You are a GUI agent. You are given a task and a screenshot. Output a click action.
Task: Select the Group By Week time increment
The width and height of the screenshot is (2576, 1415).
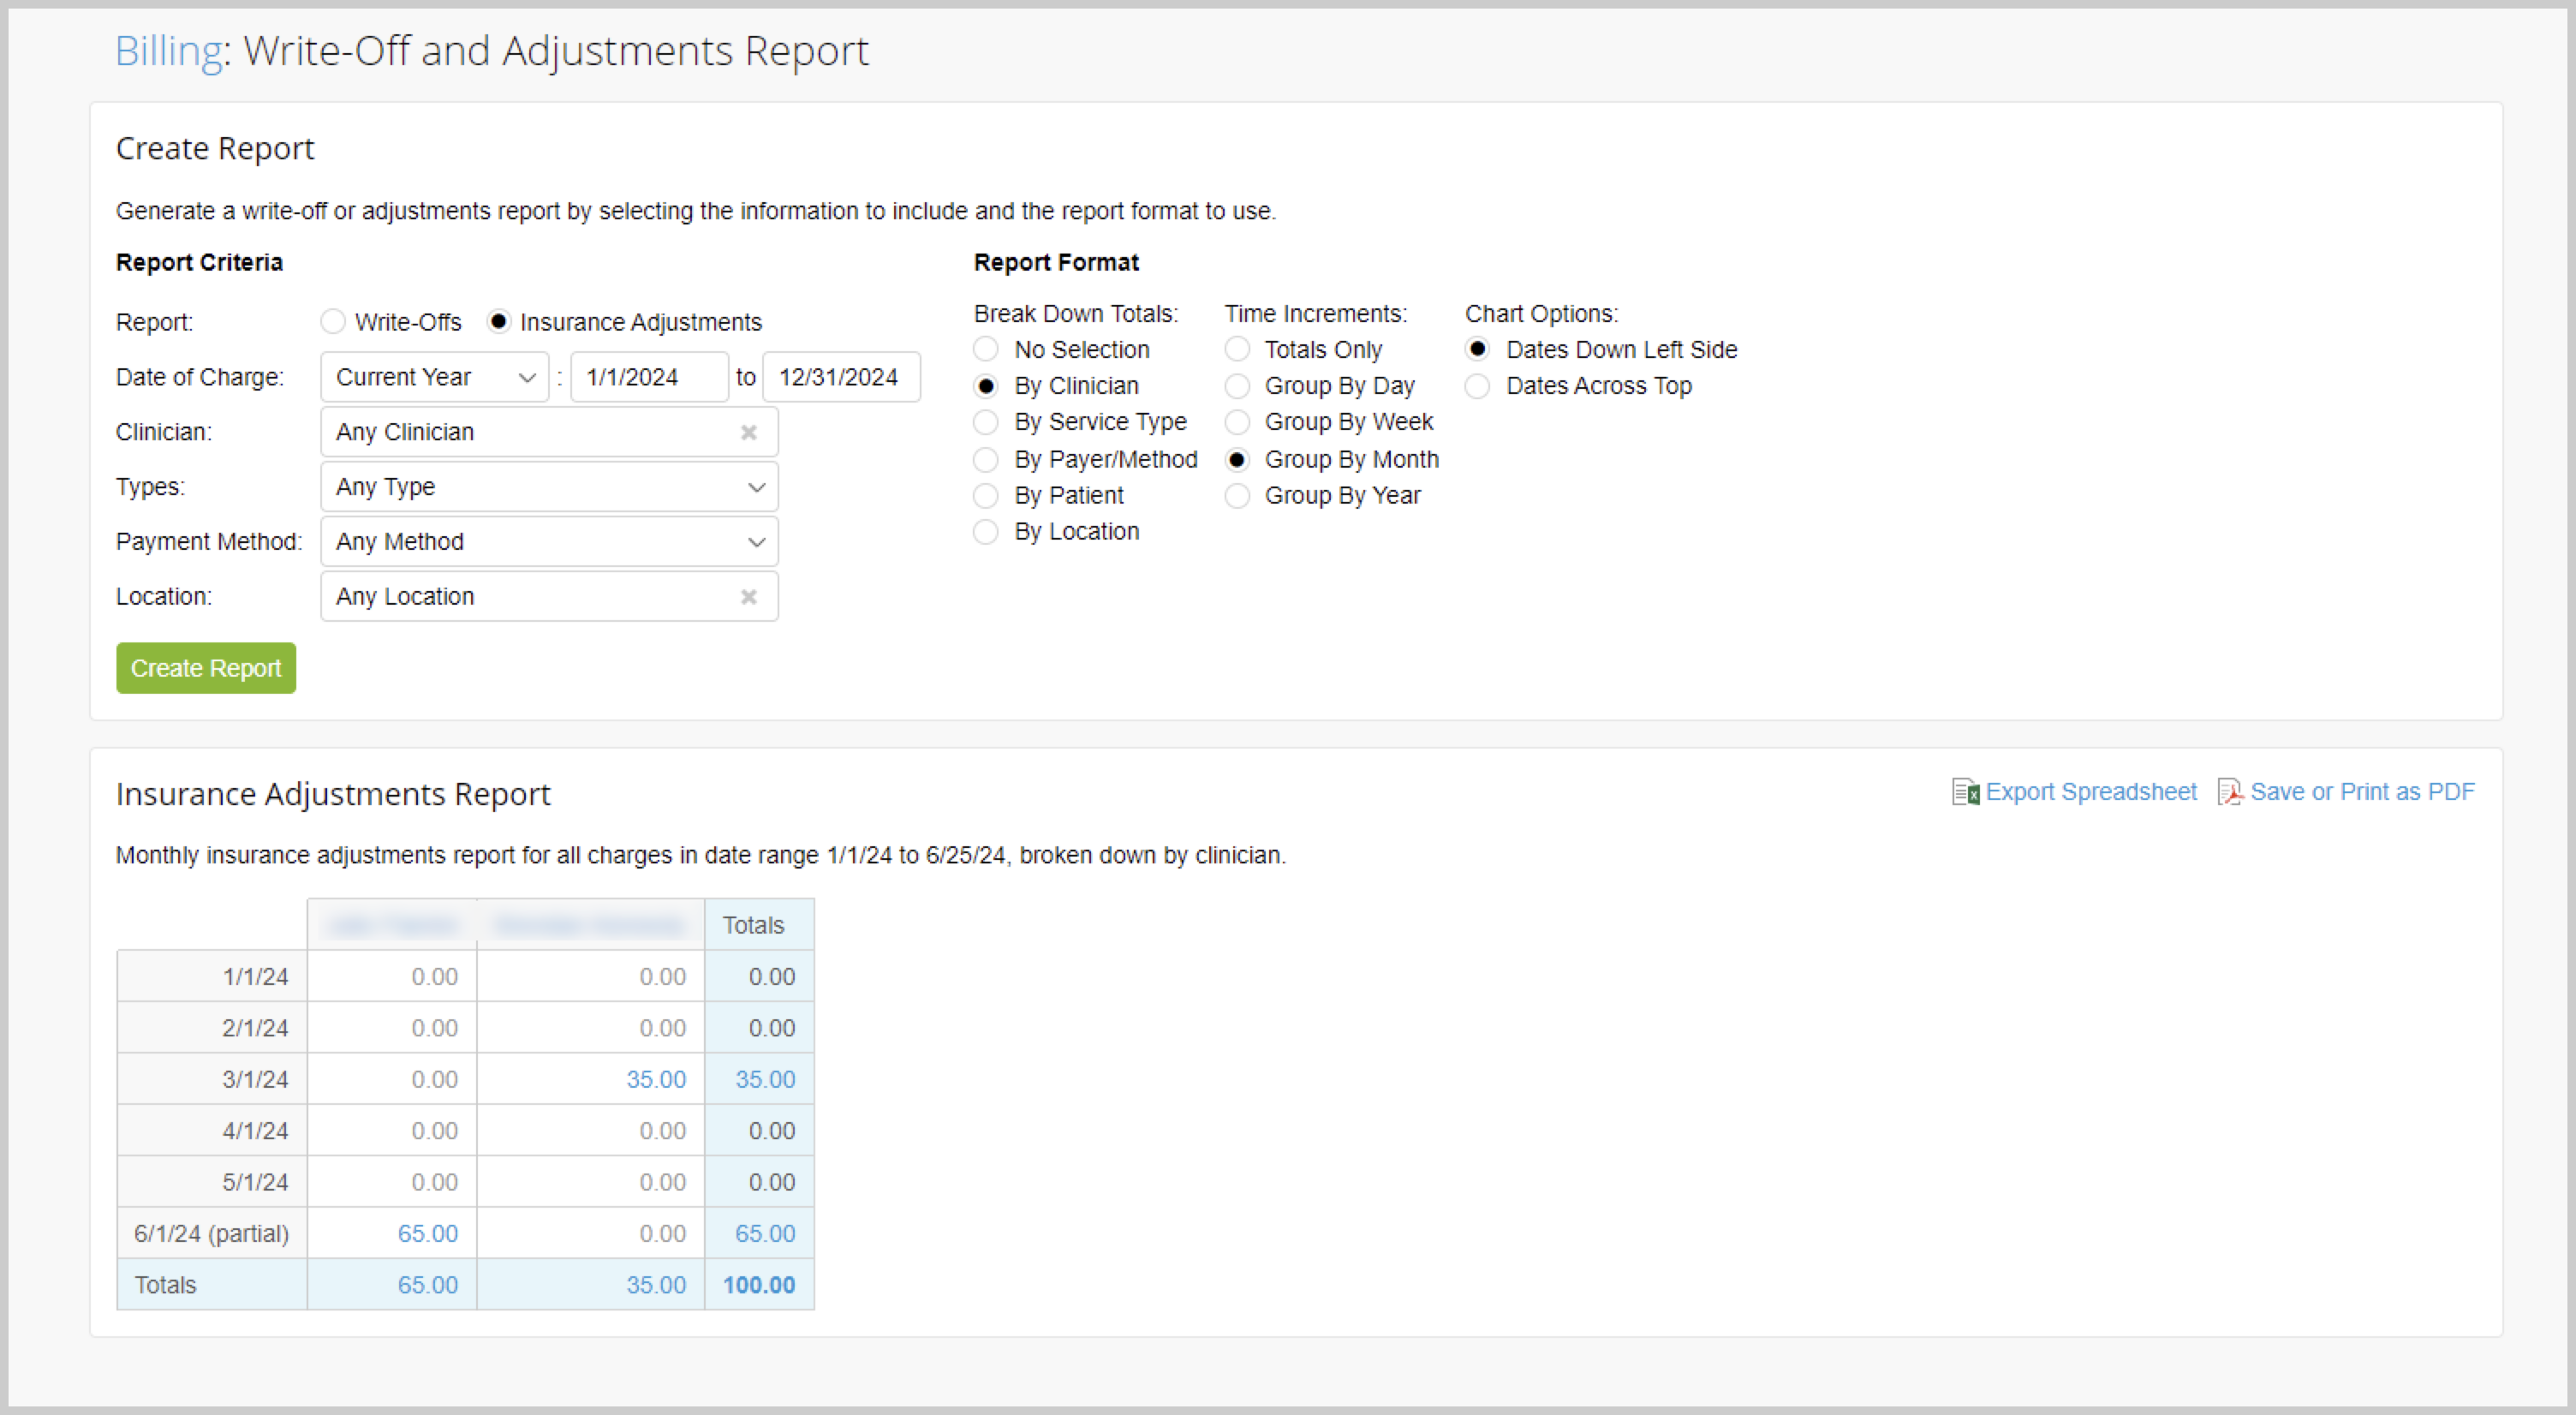click(x=1237, y=422)
